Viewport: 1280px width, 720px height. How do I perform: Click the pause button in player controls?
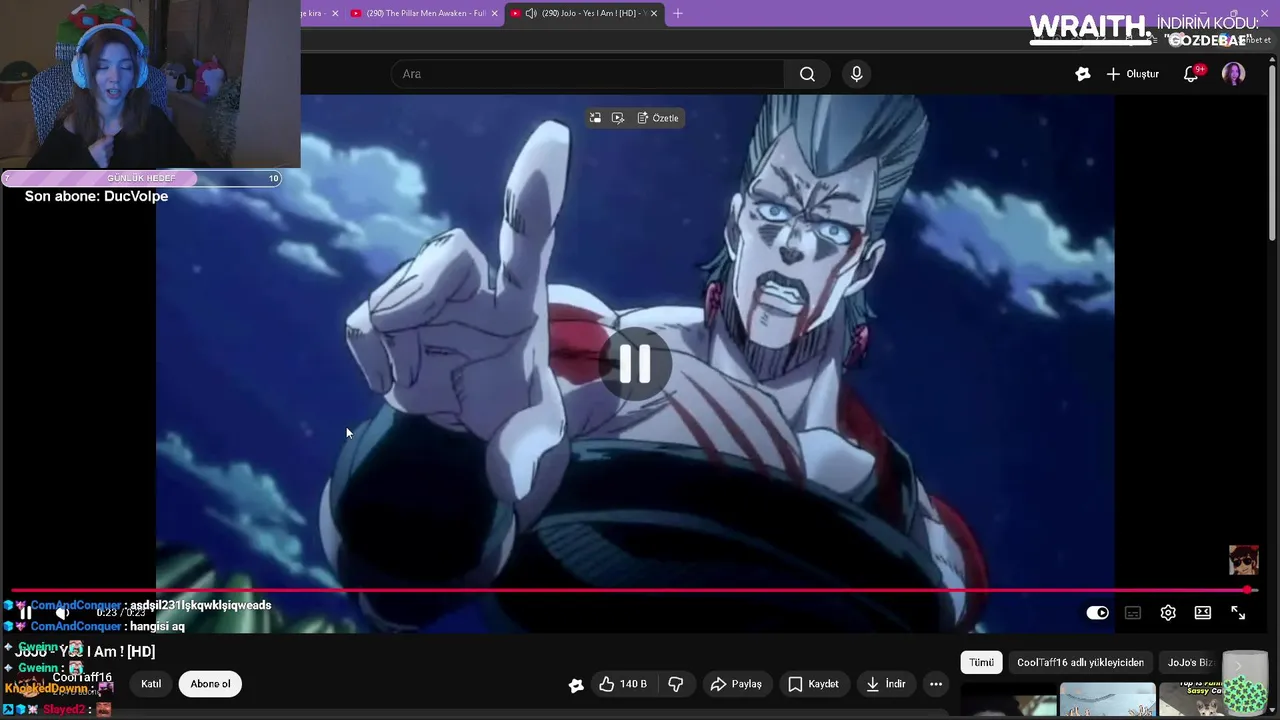pyautogui.click(x=26, y=613)
